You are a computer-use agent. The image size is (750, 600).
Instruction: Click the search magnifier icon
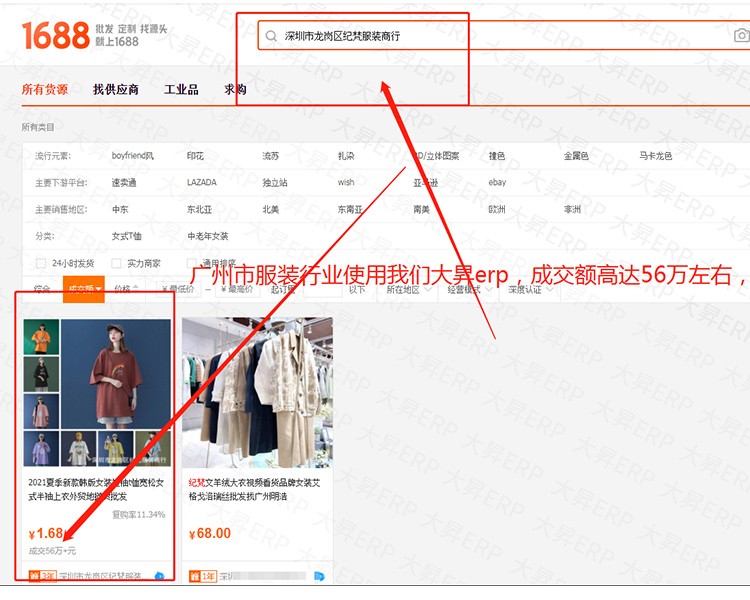[x=271, y=36]
